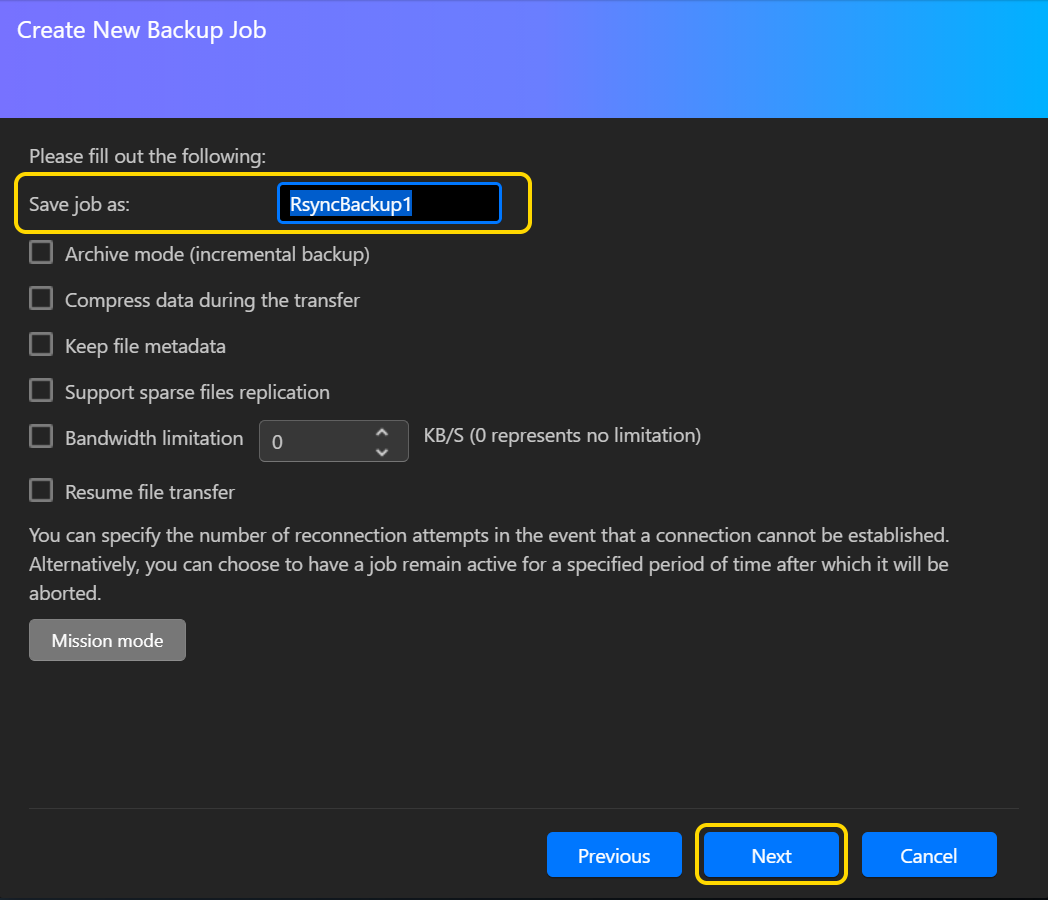1048x900 pixels.
Task: Go back with the Previous button
Action: point(614,855)
